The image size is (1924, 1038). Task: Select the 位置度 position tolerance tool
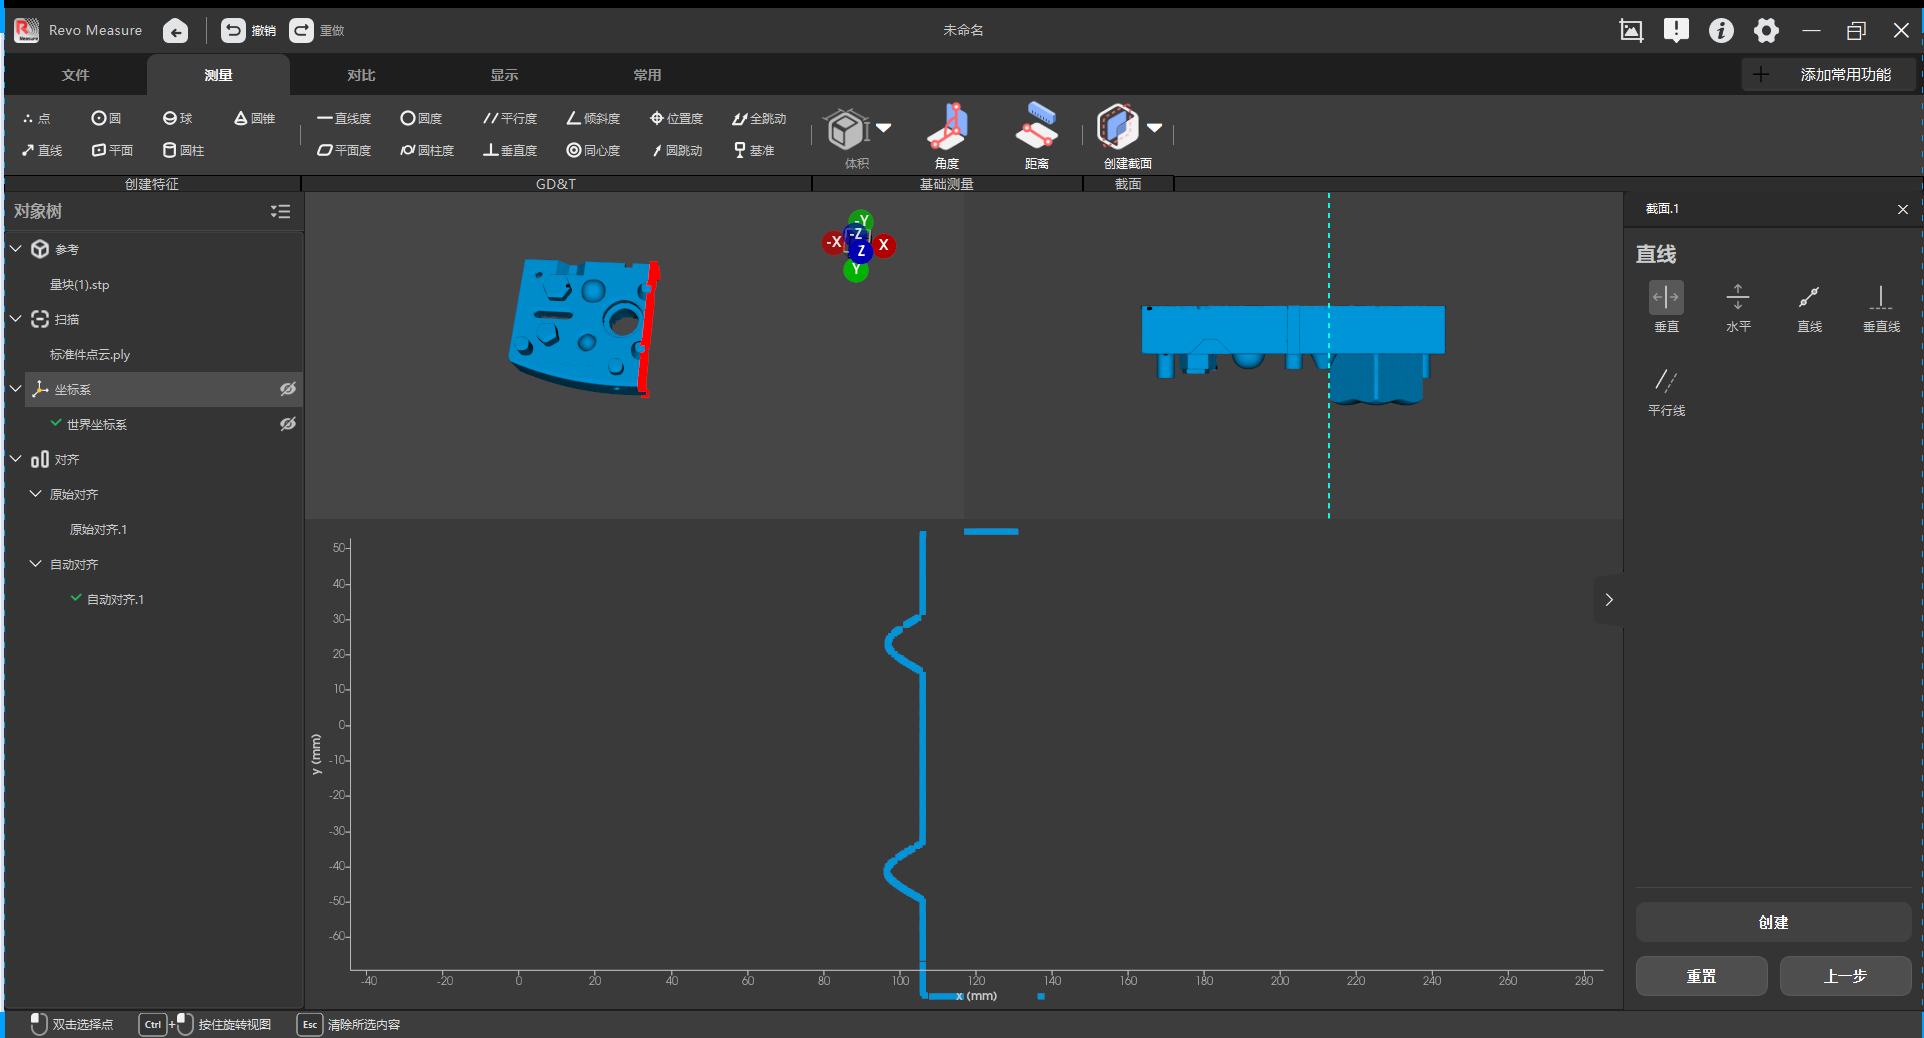click(676, 118)
